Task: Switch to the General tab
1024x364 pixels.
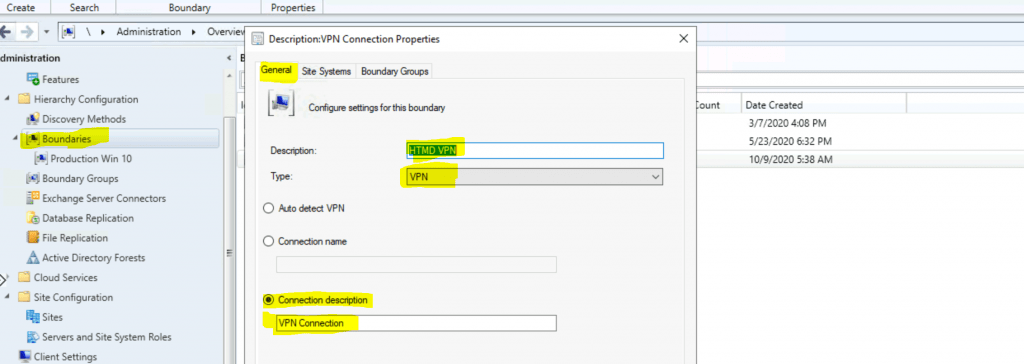Action: click(x=276, y=71)
